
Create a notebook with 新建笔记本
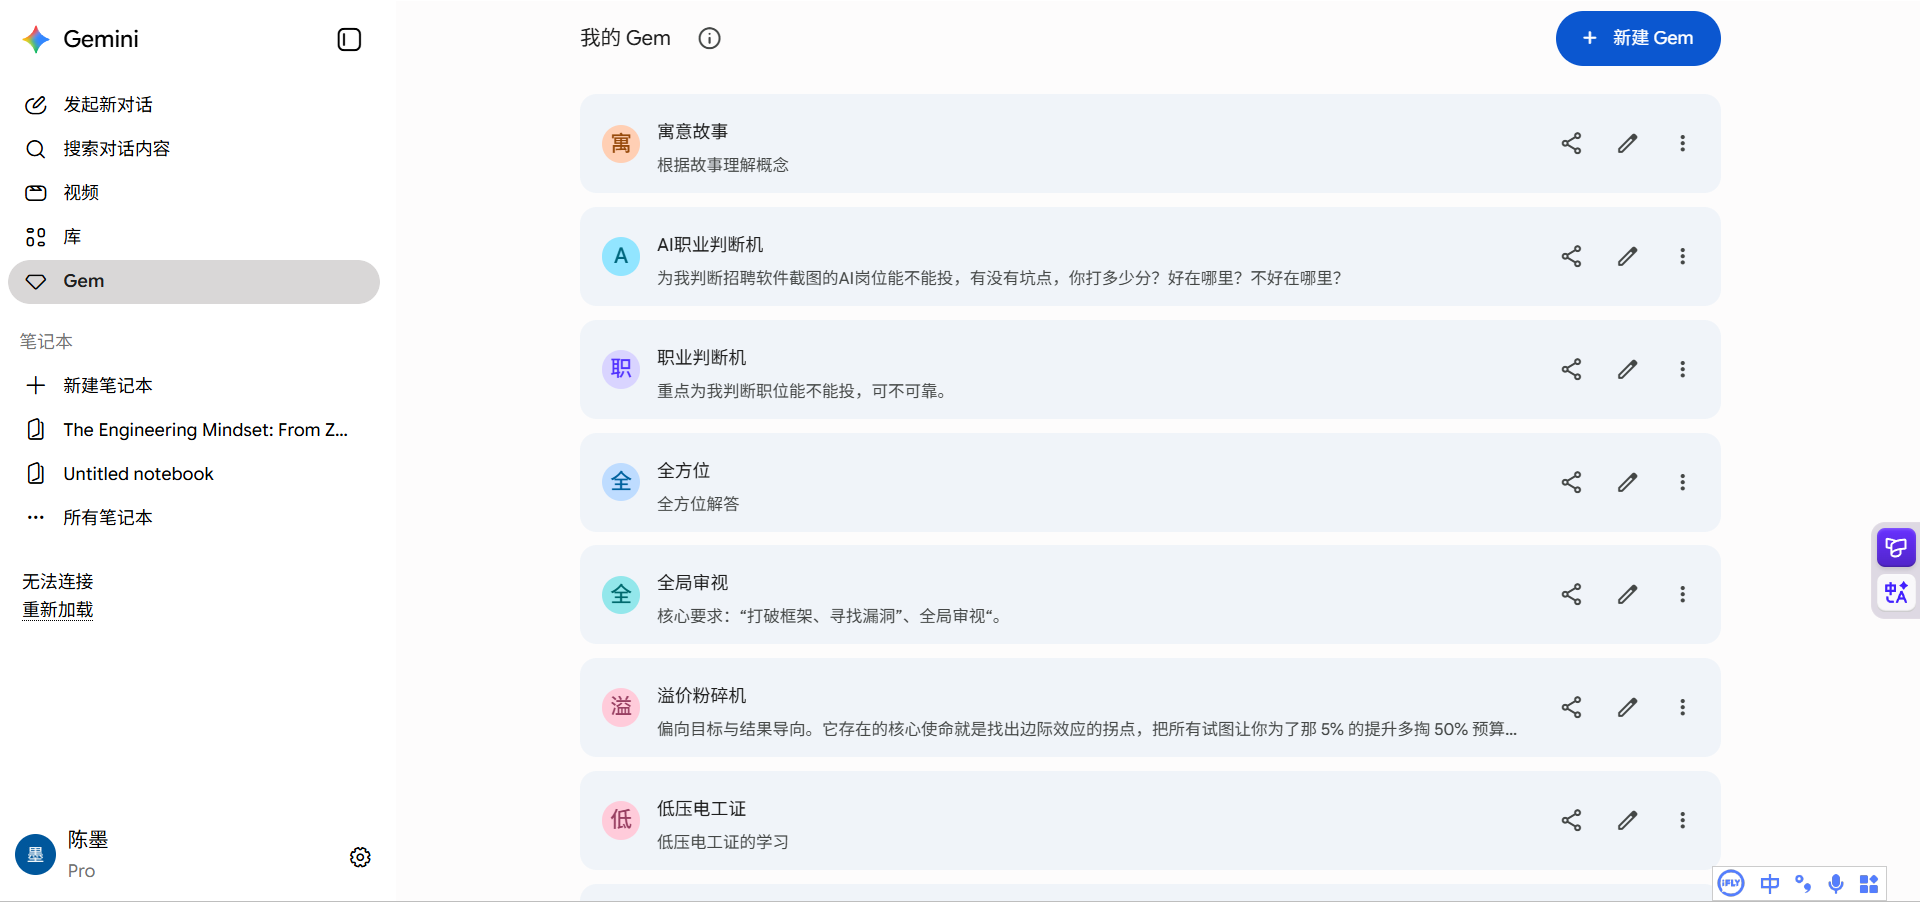click(193, 386)
